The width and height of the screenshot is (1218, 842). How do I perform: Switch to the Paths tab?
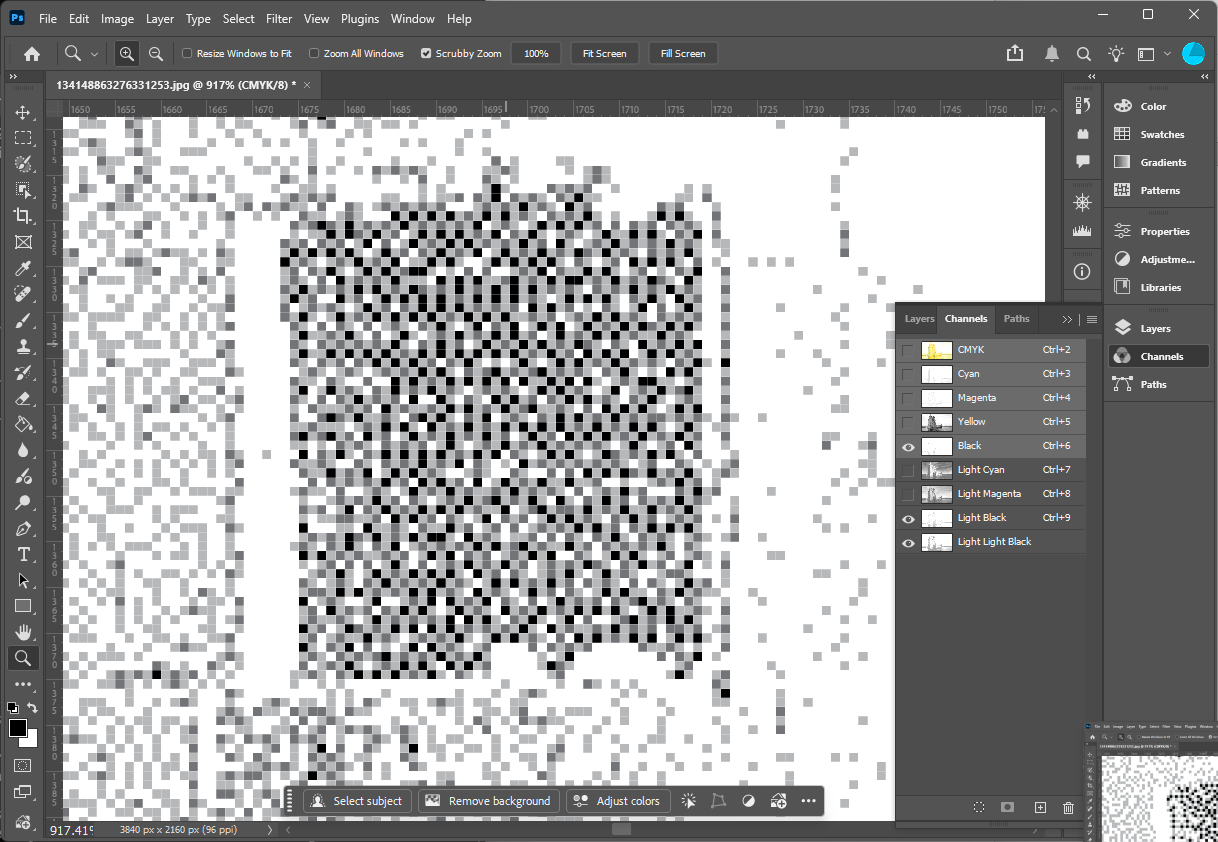coord(1016,319)
